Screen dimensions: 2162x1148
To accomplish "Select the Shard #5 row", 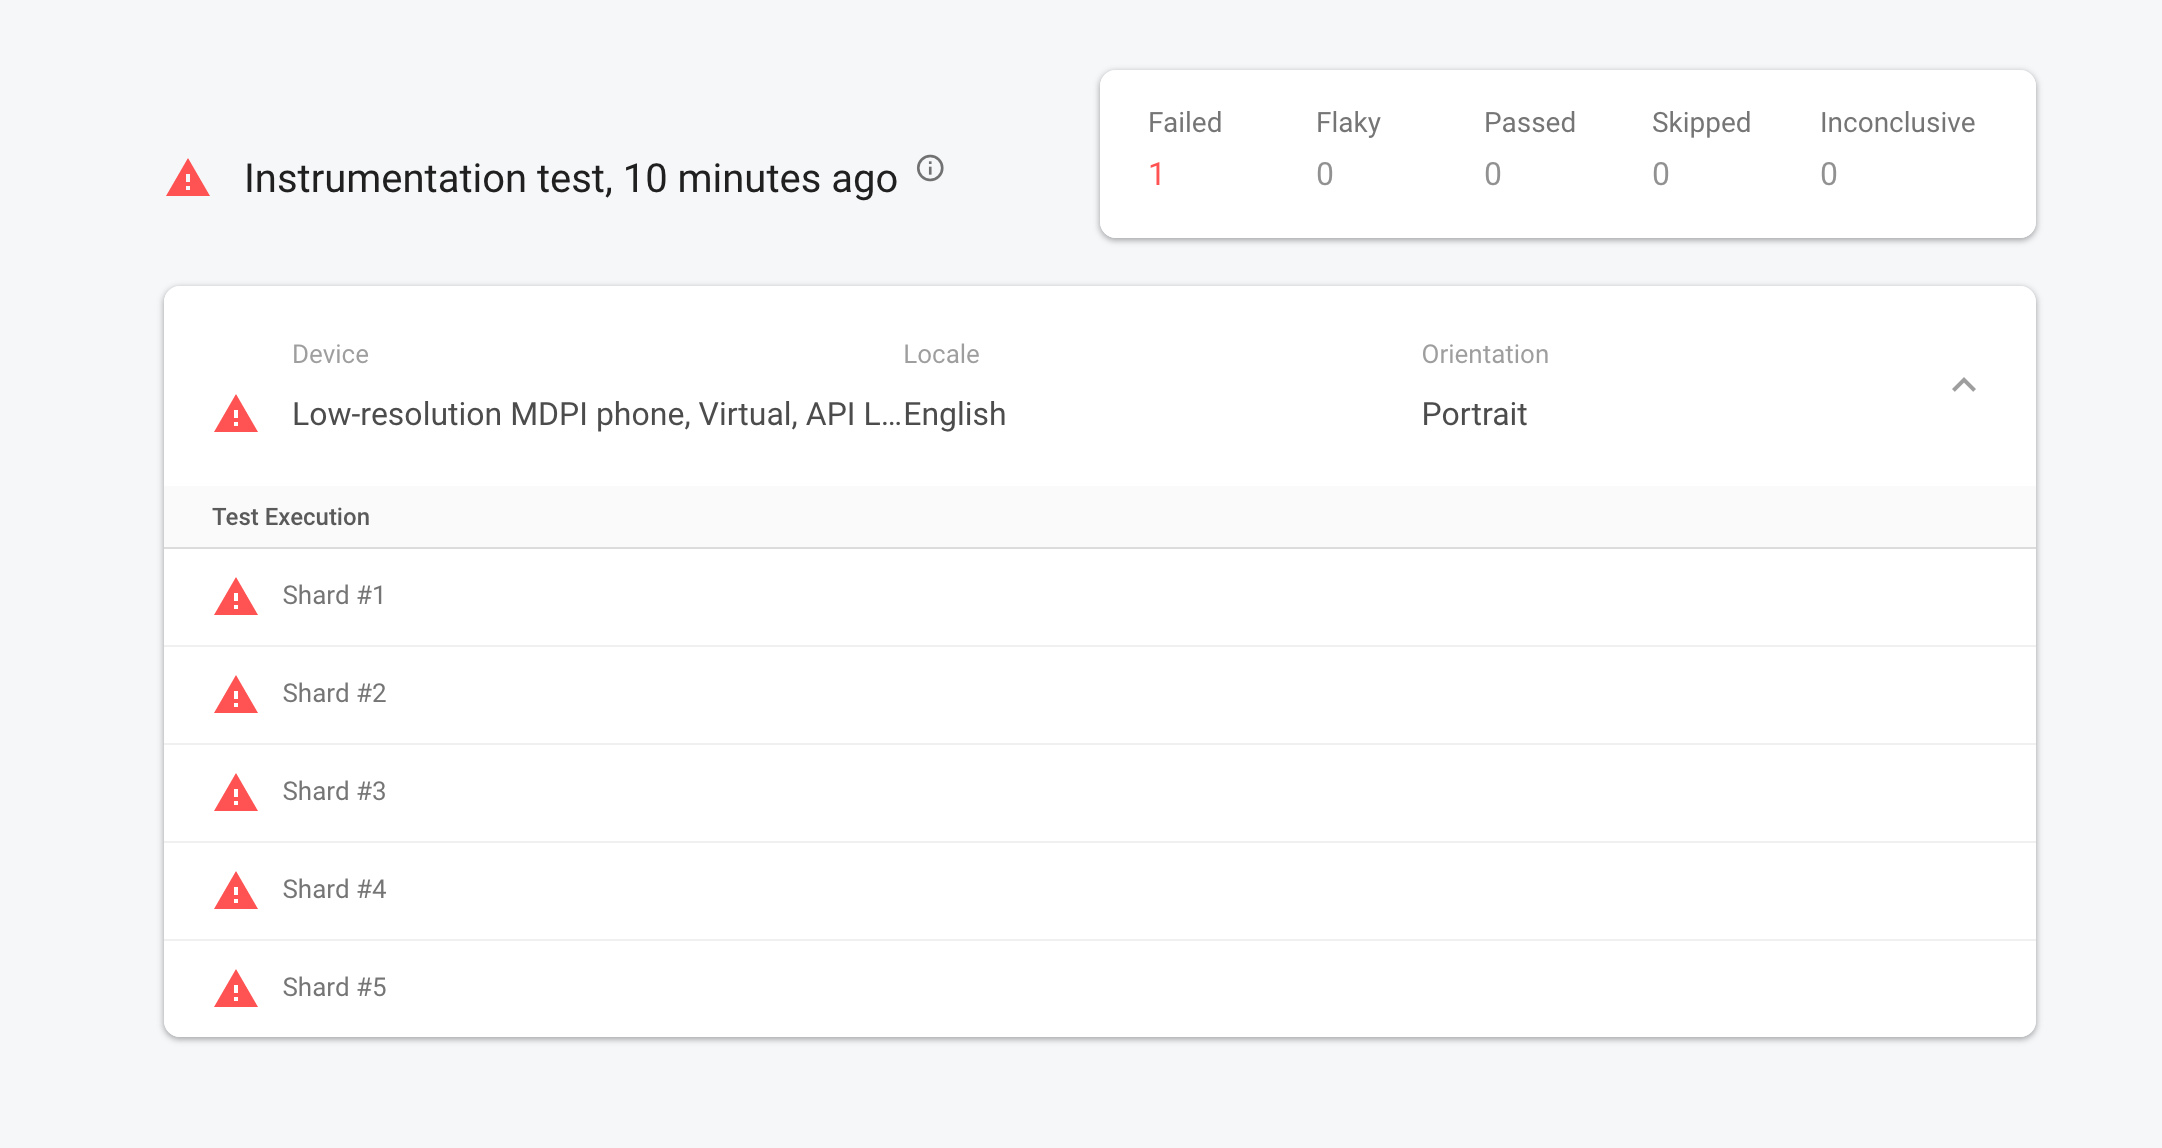I will pyautogui.click(x=1100, y=988).
